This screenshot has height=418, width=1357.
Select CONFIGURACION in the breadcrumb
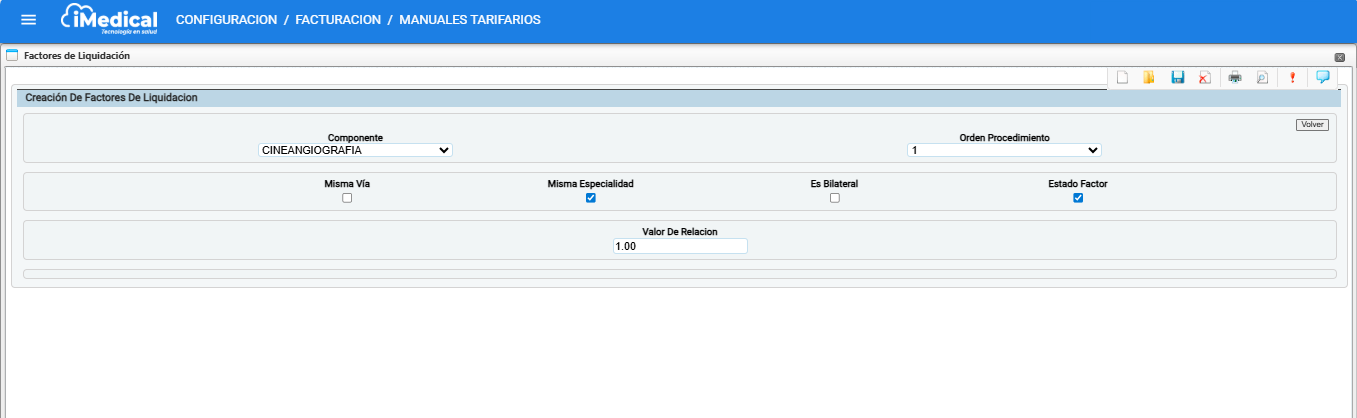tap(226, 20)
